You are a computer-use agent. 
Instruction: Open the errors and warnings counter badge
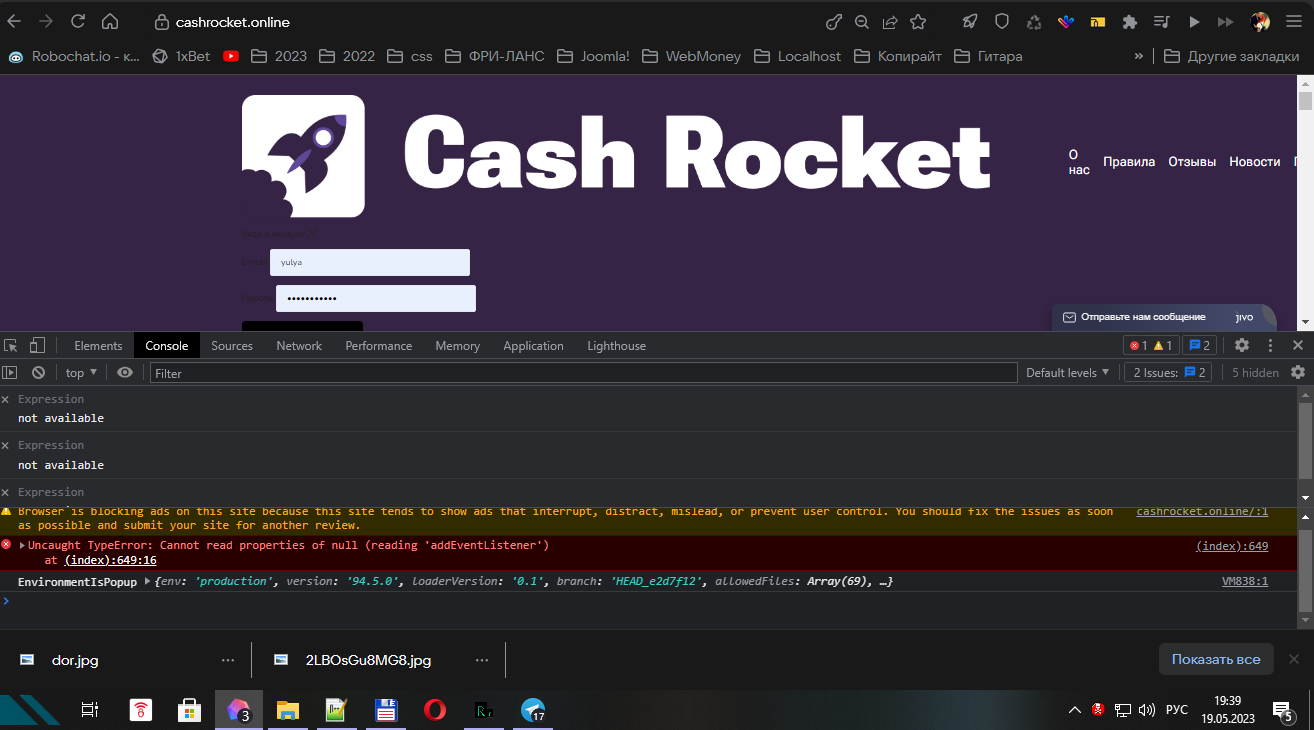coord(1151,345)
